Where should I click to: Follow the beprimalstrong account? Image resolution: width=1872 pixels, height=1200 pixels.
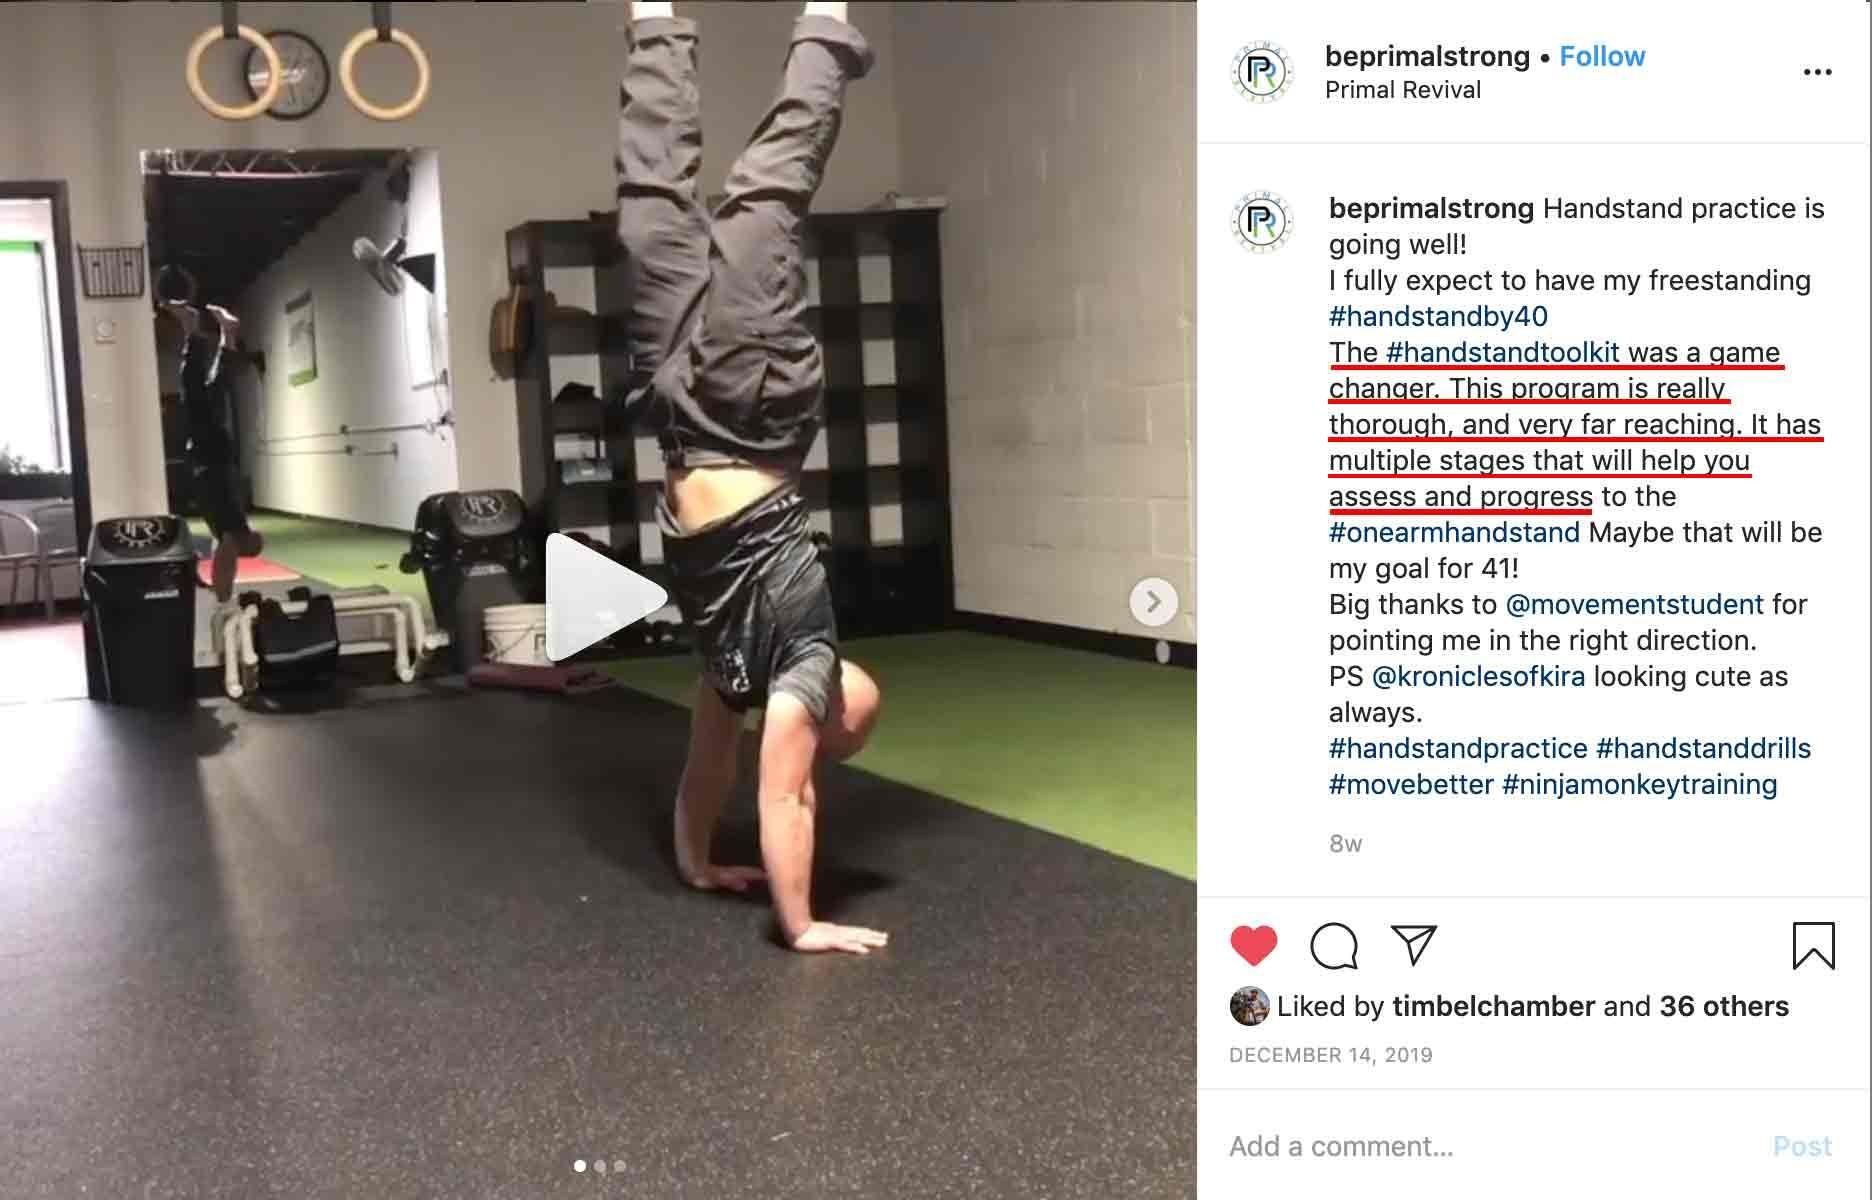tap(1602, 56)
